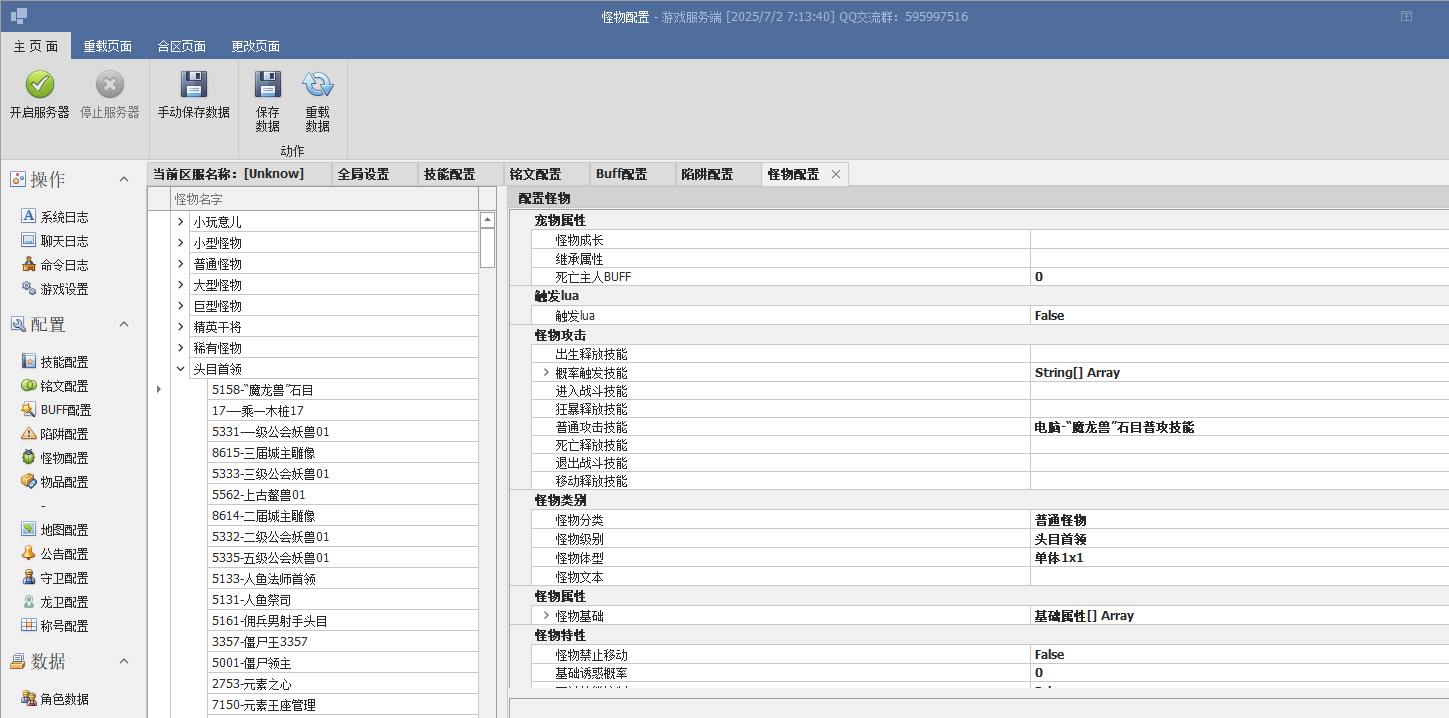The height and width of the screenshot is (718, 1449).
Task: Expand the 概率触发技能 property row
Action: [546, 372]
